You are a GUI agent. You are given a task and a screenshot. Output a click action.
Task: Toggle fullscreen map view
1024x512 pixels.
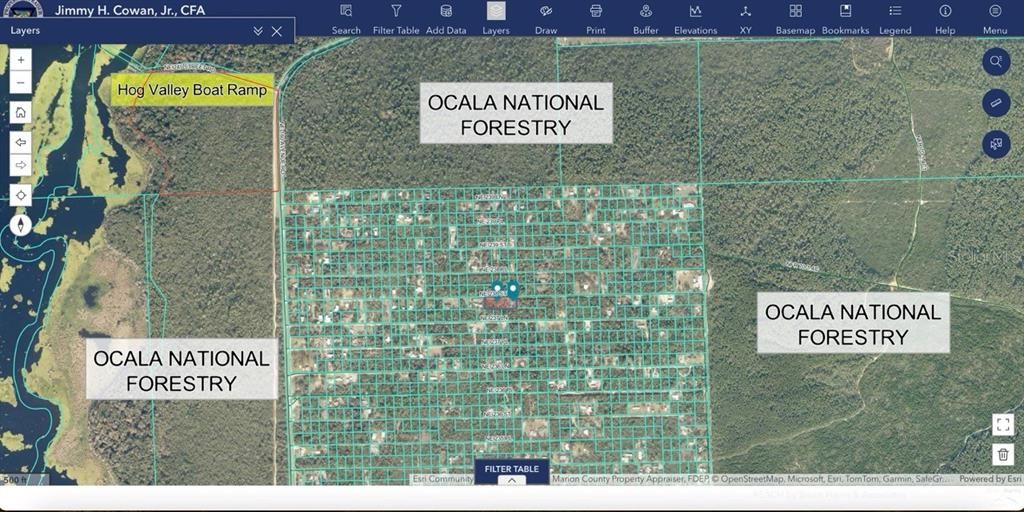(1003, 424)
